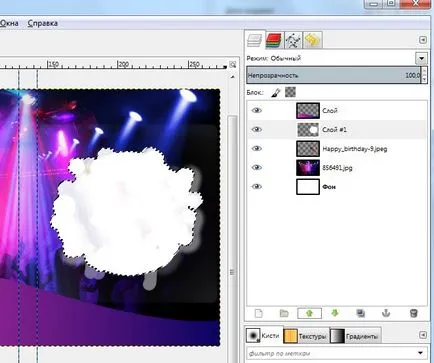Hide the Happy_birthday-9.jpeg layer
Screen dimensions: 434x363
[x=256, y=148]
